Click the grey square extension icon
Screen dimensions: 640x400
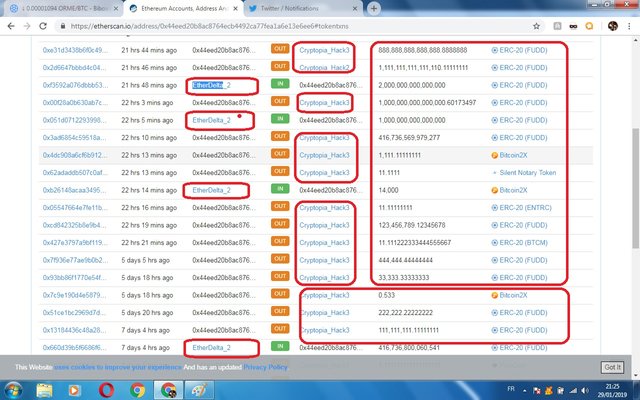point(557,26)
